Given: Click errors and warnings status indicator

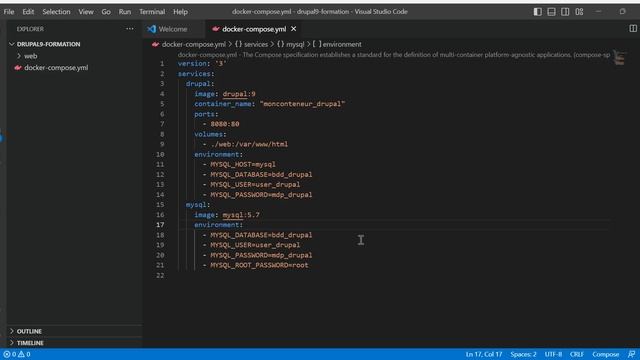Looking at the screenshot, I should [17, 354].
